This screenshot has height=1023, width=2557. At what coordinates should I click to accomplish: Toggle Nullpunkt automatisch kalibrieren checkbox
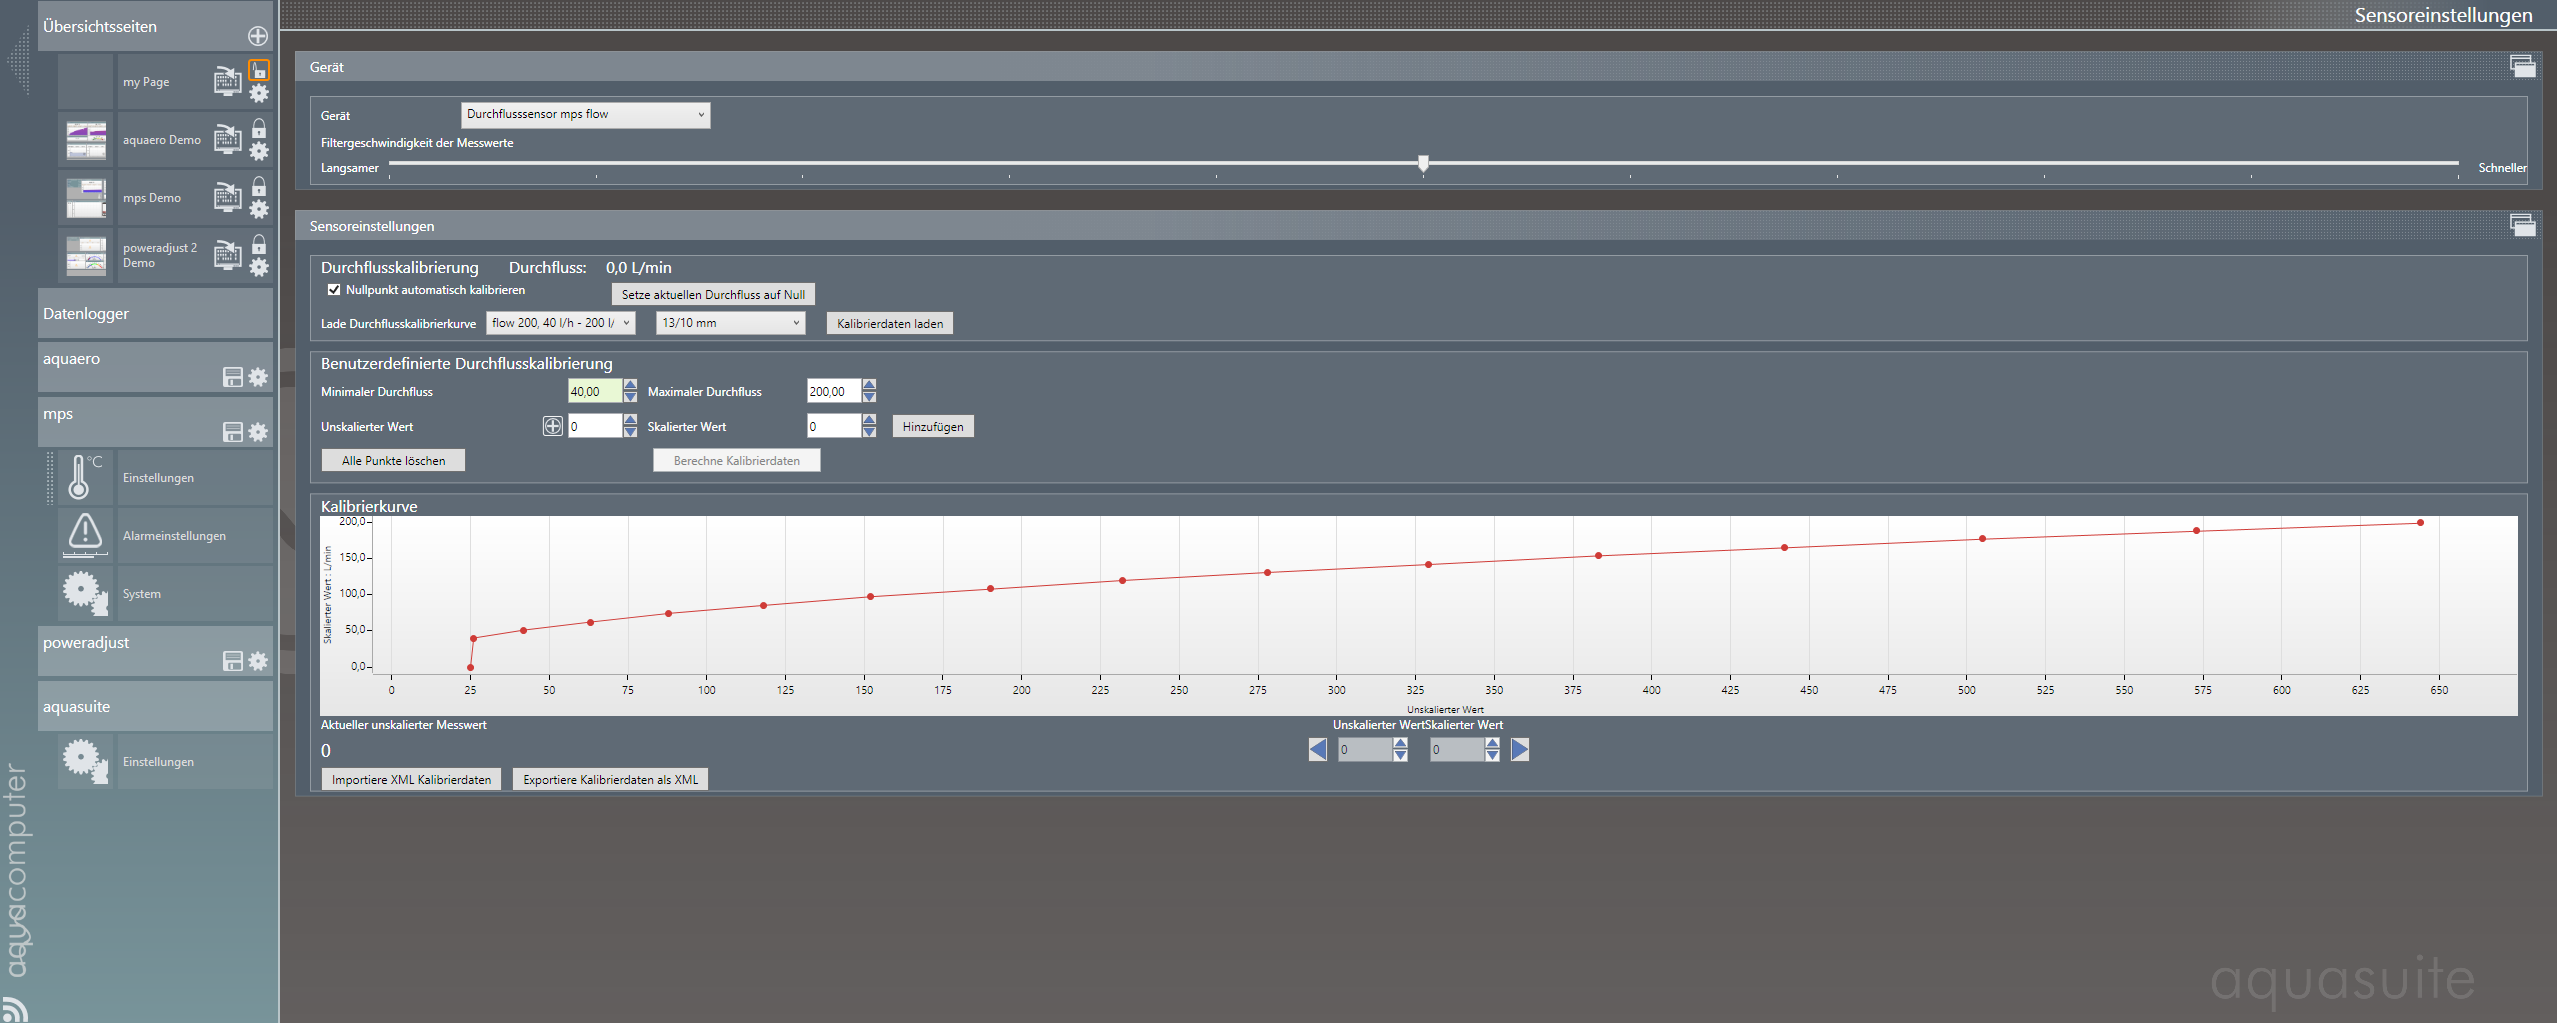(334, 290)
